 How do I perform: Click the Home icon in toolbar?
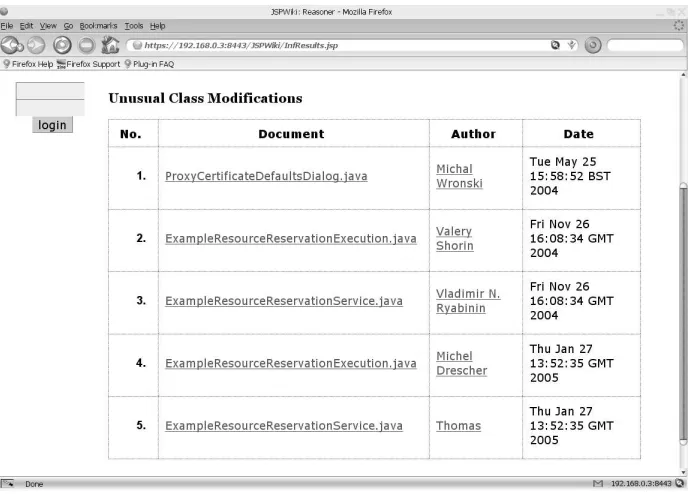point(110,45)
